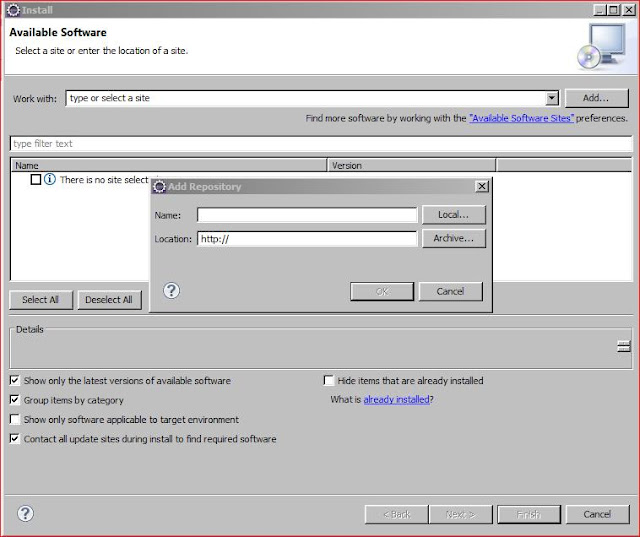Click the Details panel scroll icon

click(x=623, y=346)
